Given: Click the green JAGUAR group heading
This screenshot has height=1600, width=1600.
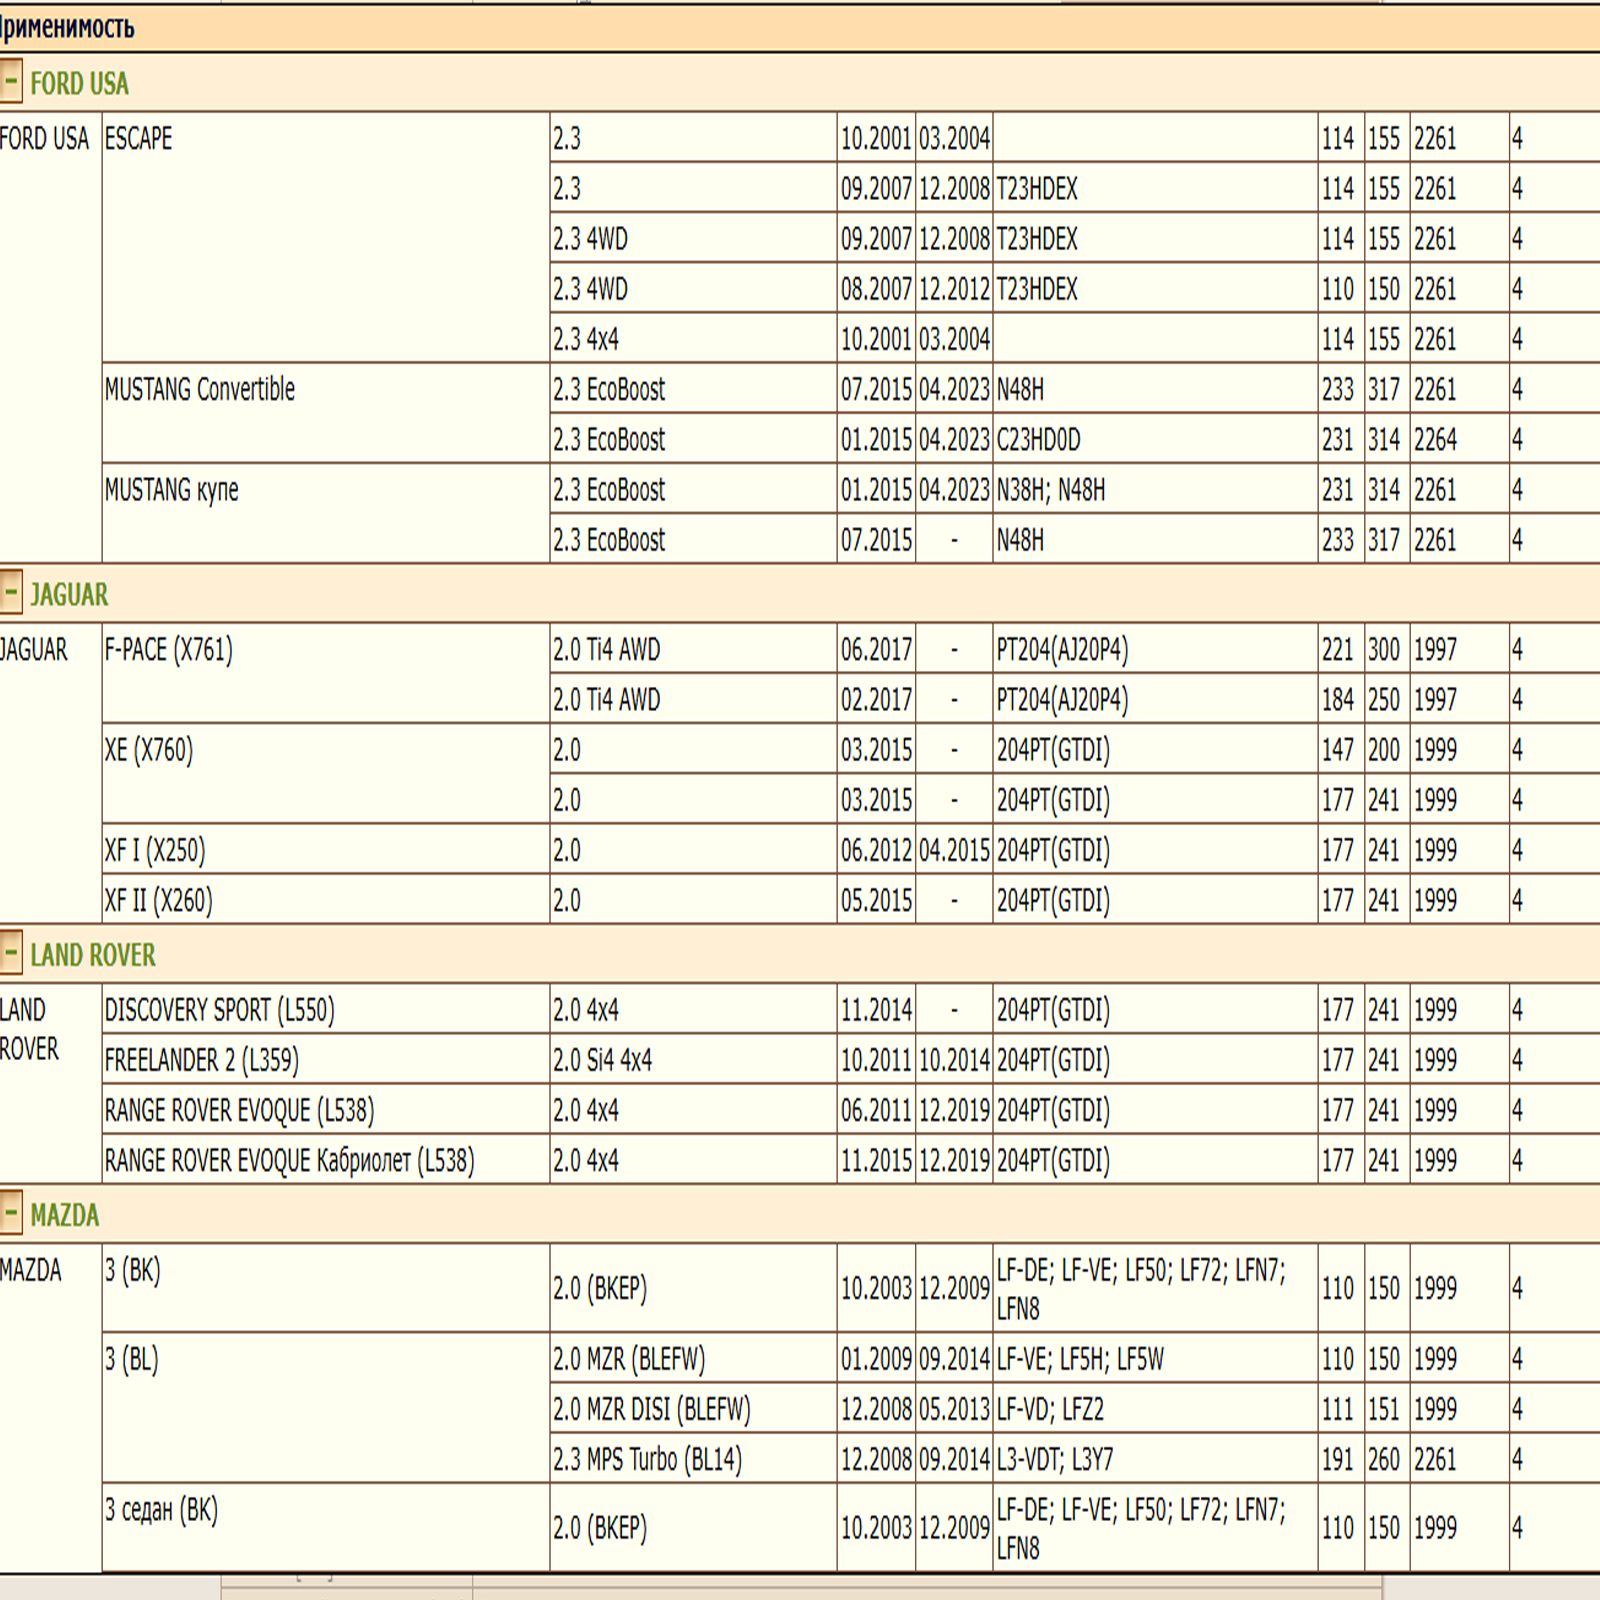Looking at the screenshot, I should coord(68,594).
